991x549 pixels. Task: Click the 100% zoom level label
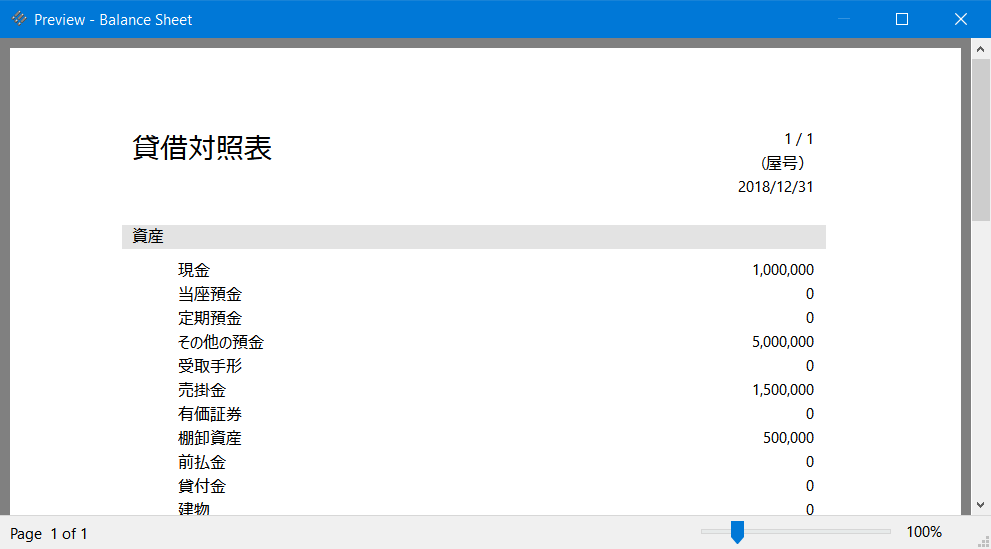pos(923,533)
